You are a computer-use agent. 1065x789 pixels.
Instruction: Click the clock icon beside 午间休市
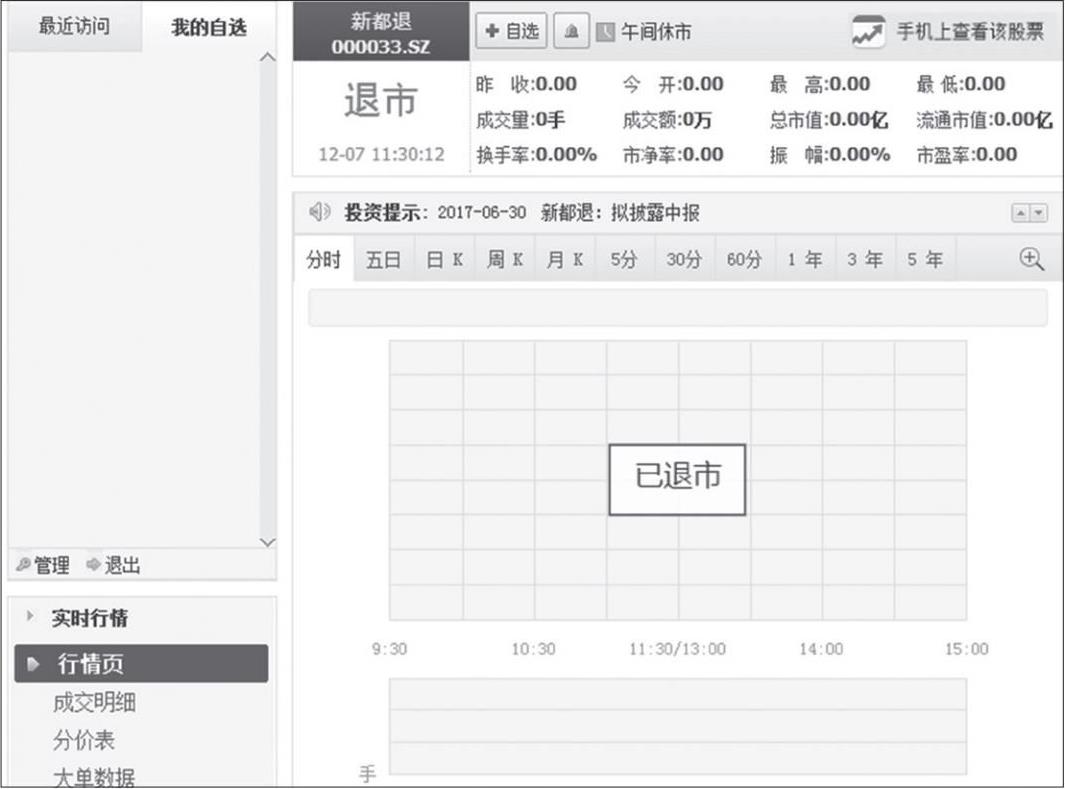tap(605, 32)
